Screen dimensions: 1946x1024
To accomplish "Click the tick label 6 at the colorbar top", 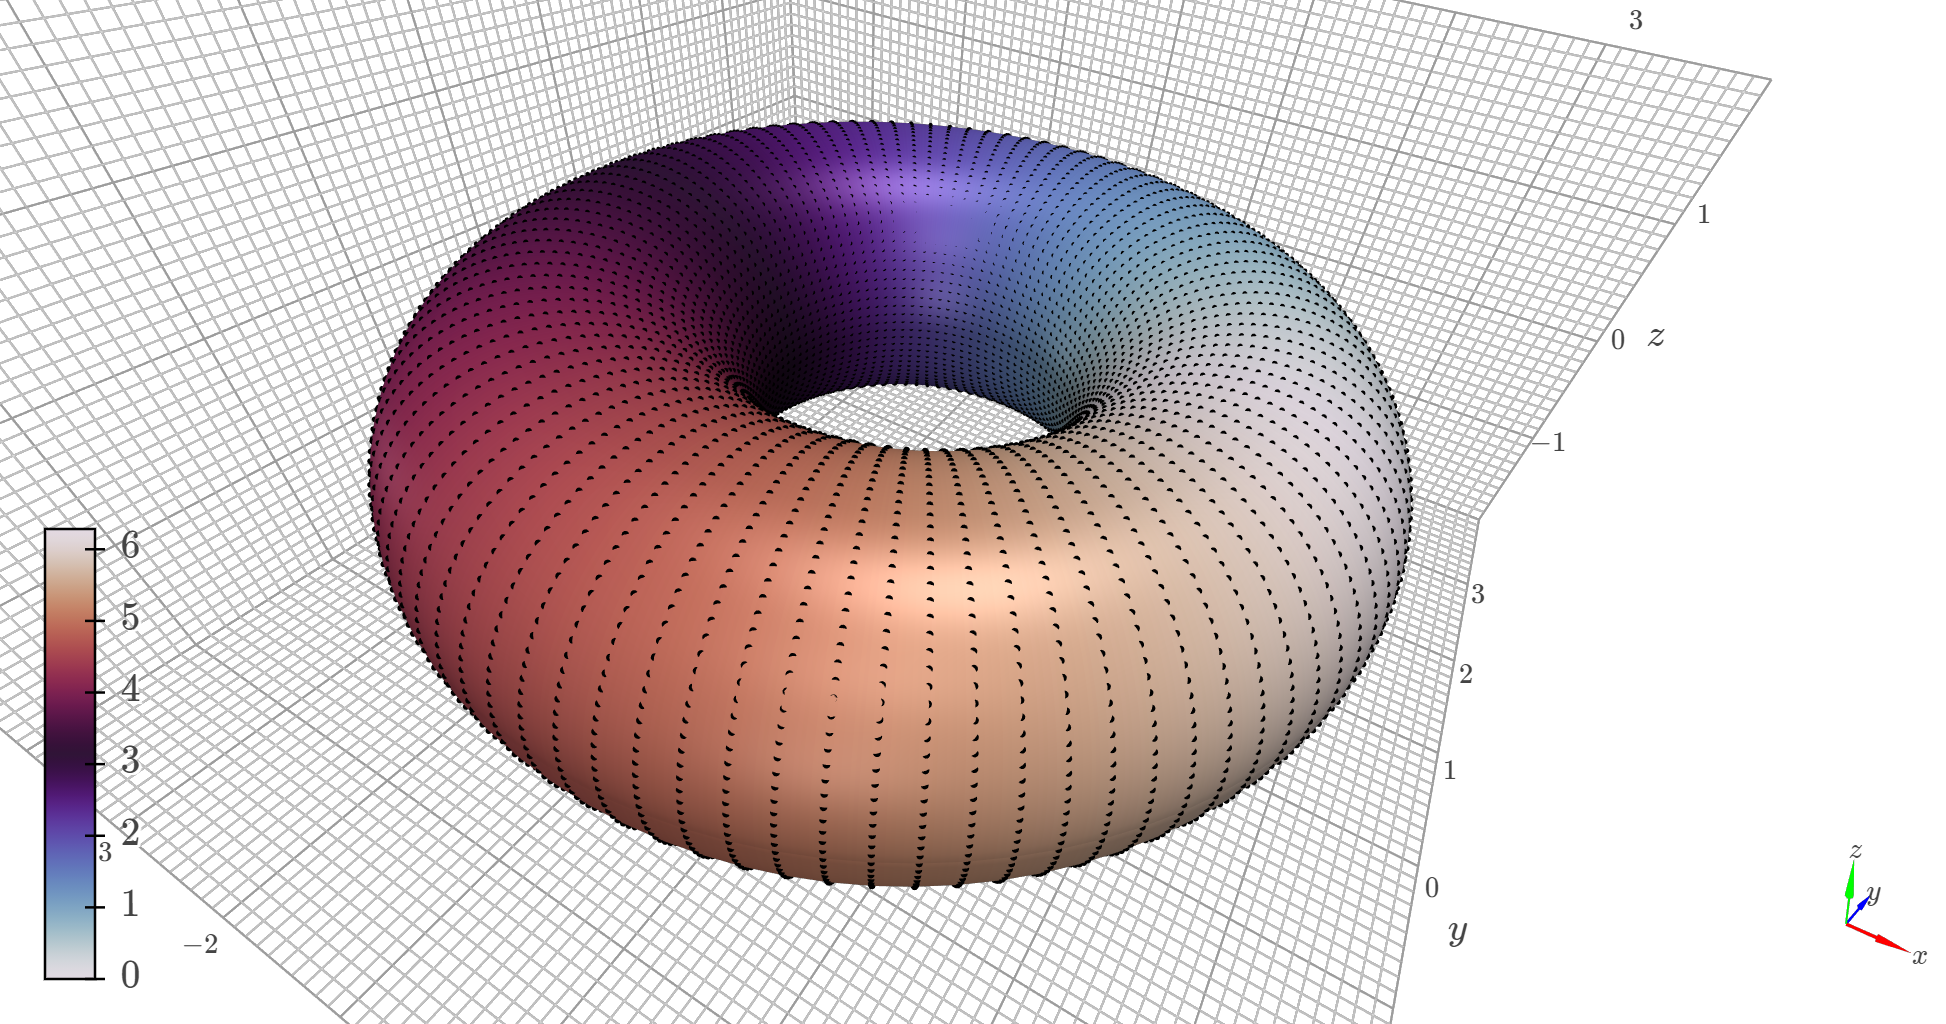I will 130,546.
